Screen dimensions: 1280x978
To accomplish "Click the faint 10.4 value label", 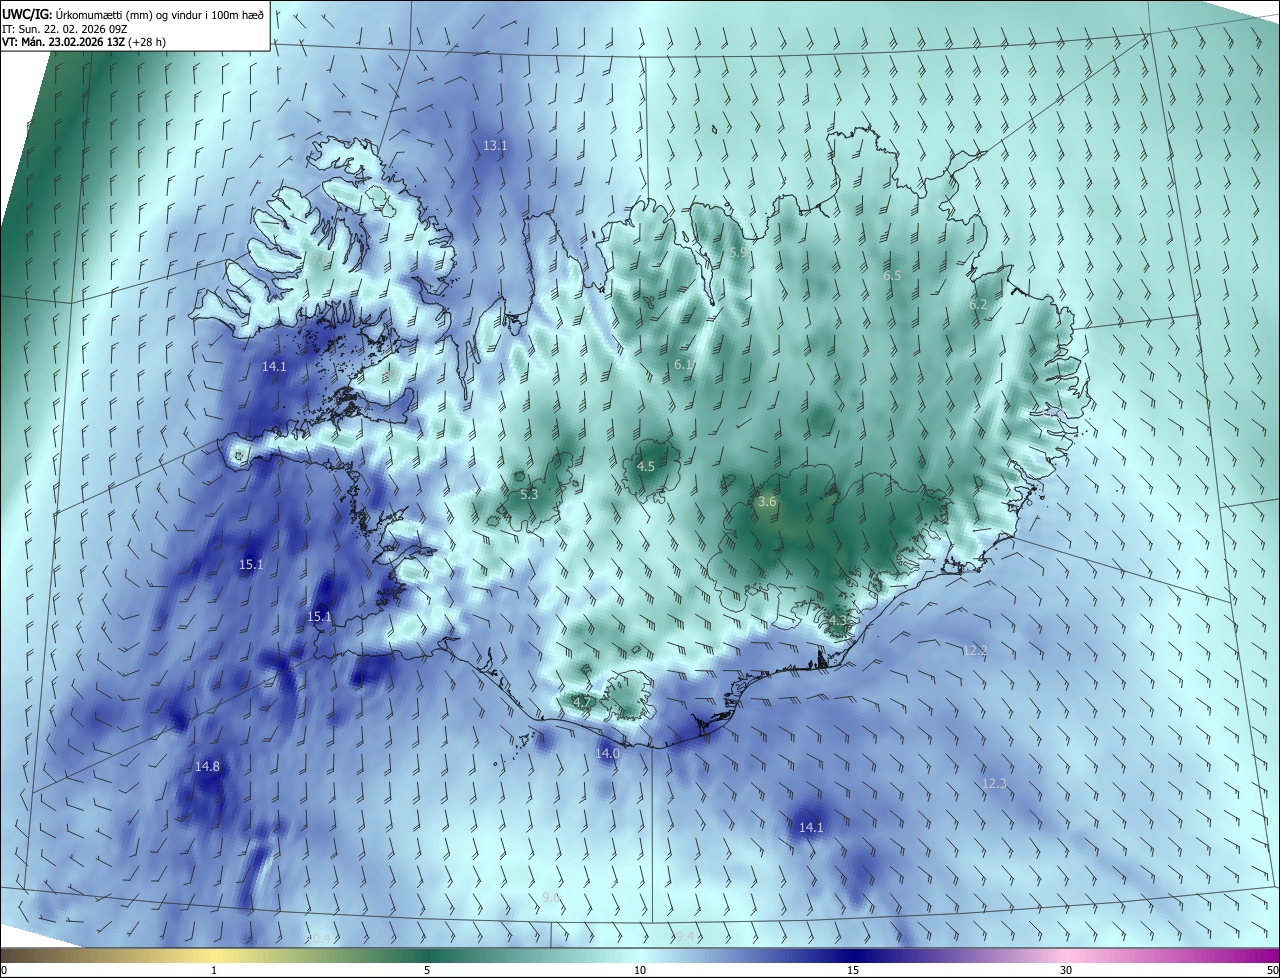I will tap(318, 938).
